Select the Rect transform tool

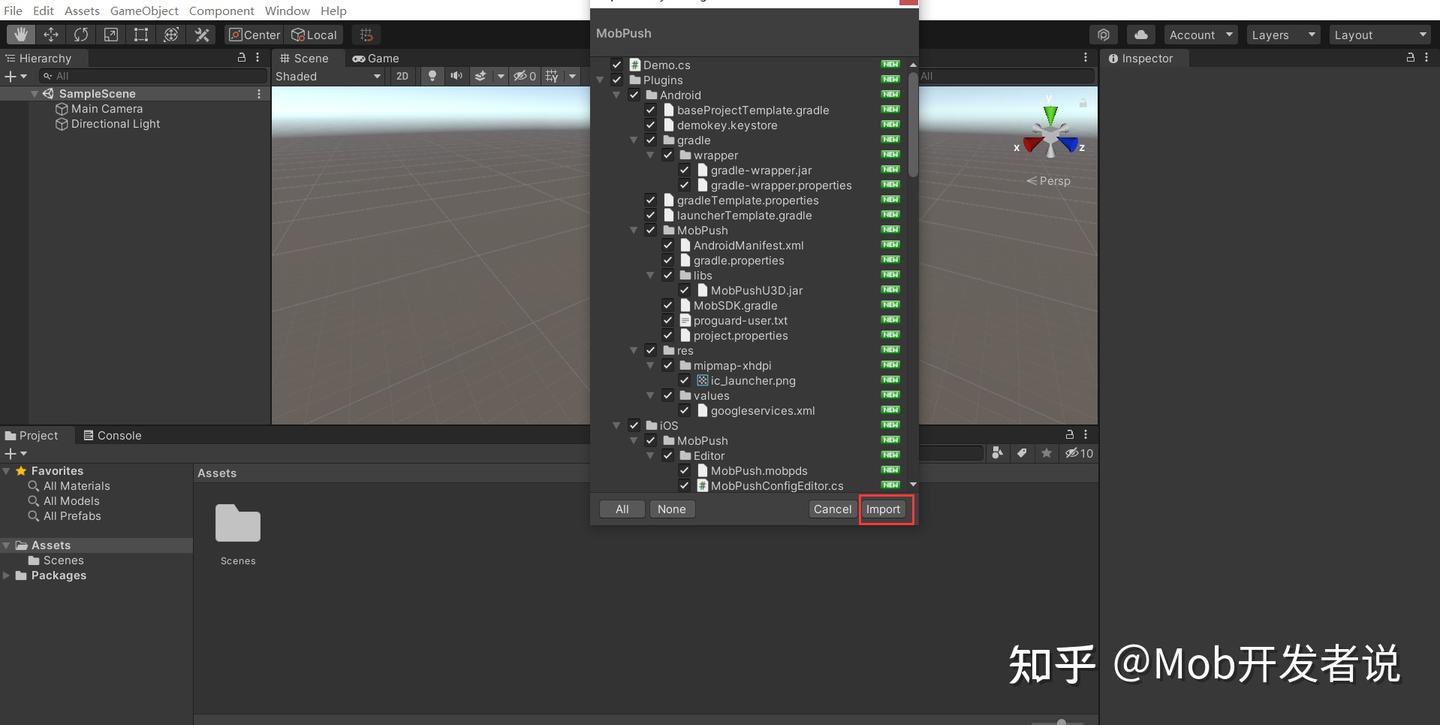141,35
